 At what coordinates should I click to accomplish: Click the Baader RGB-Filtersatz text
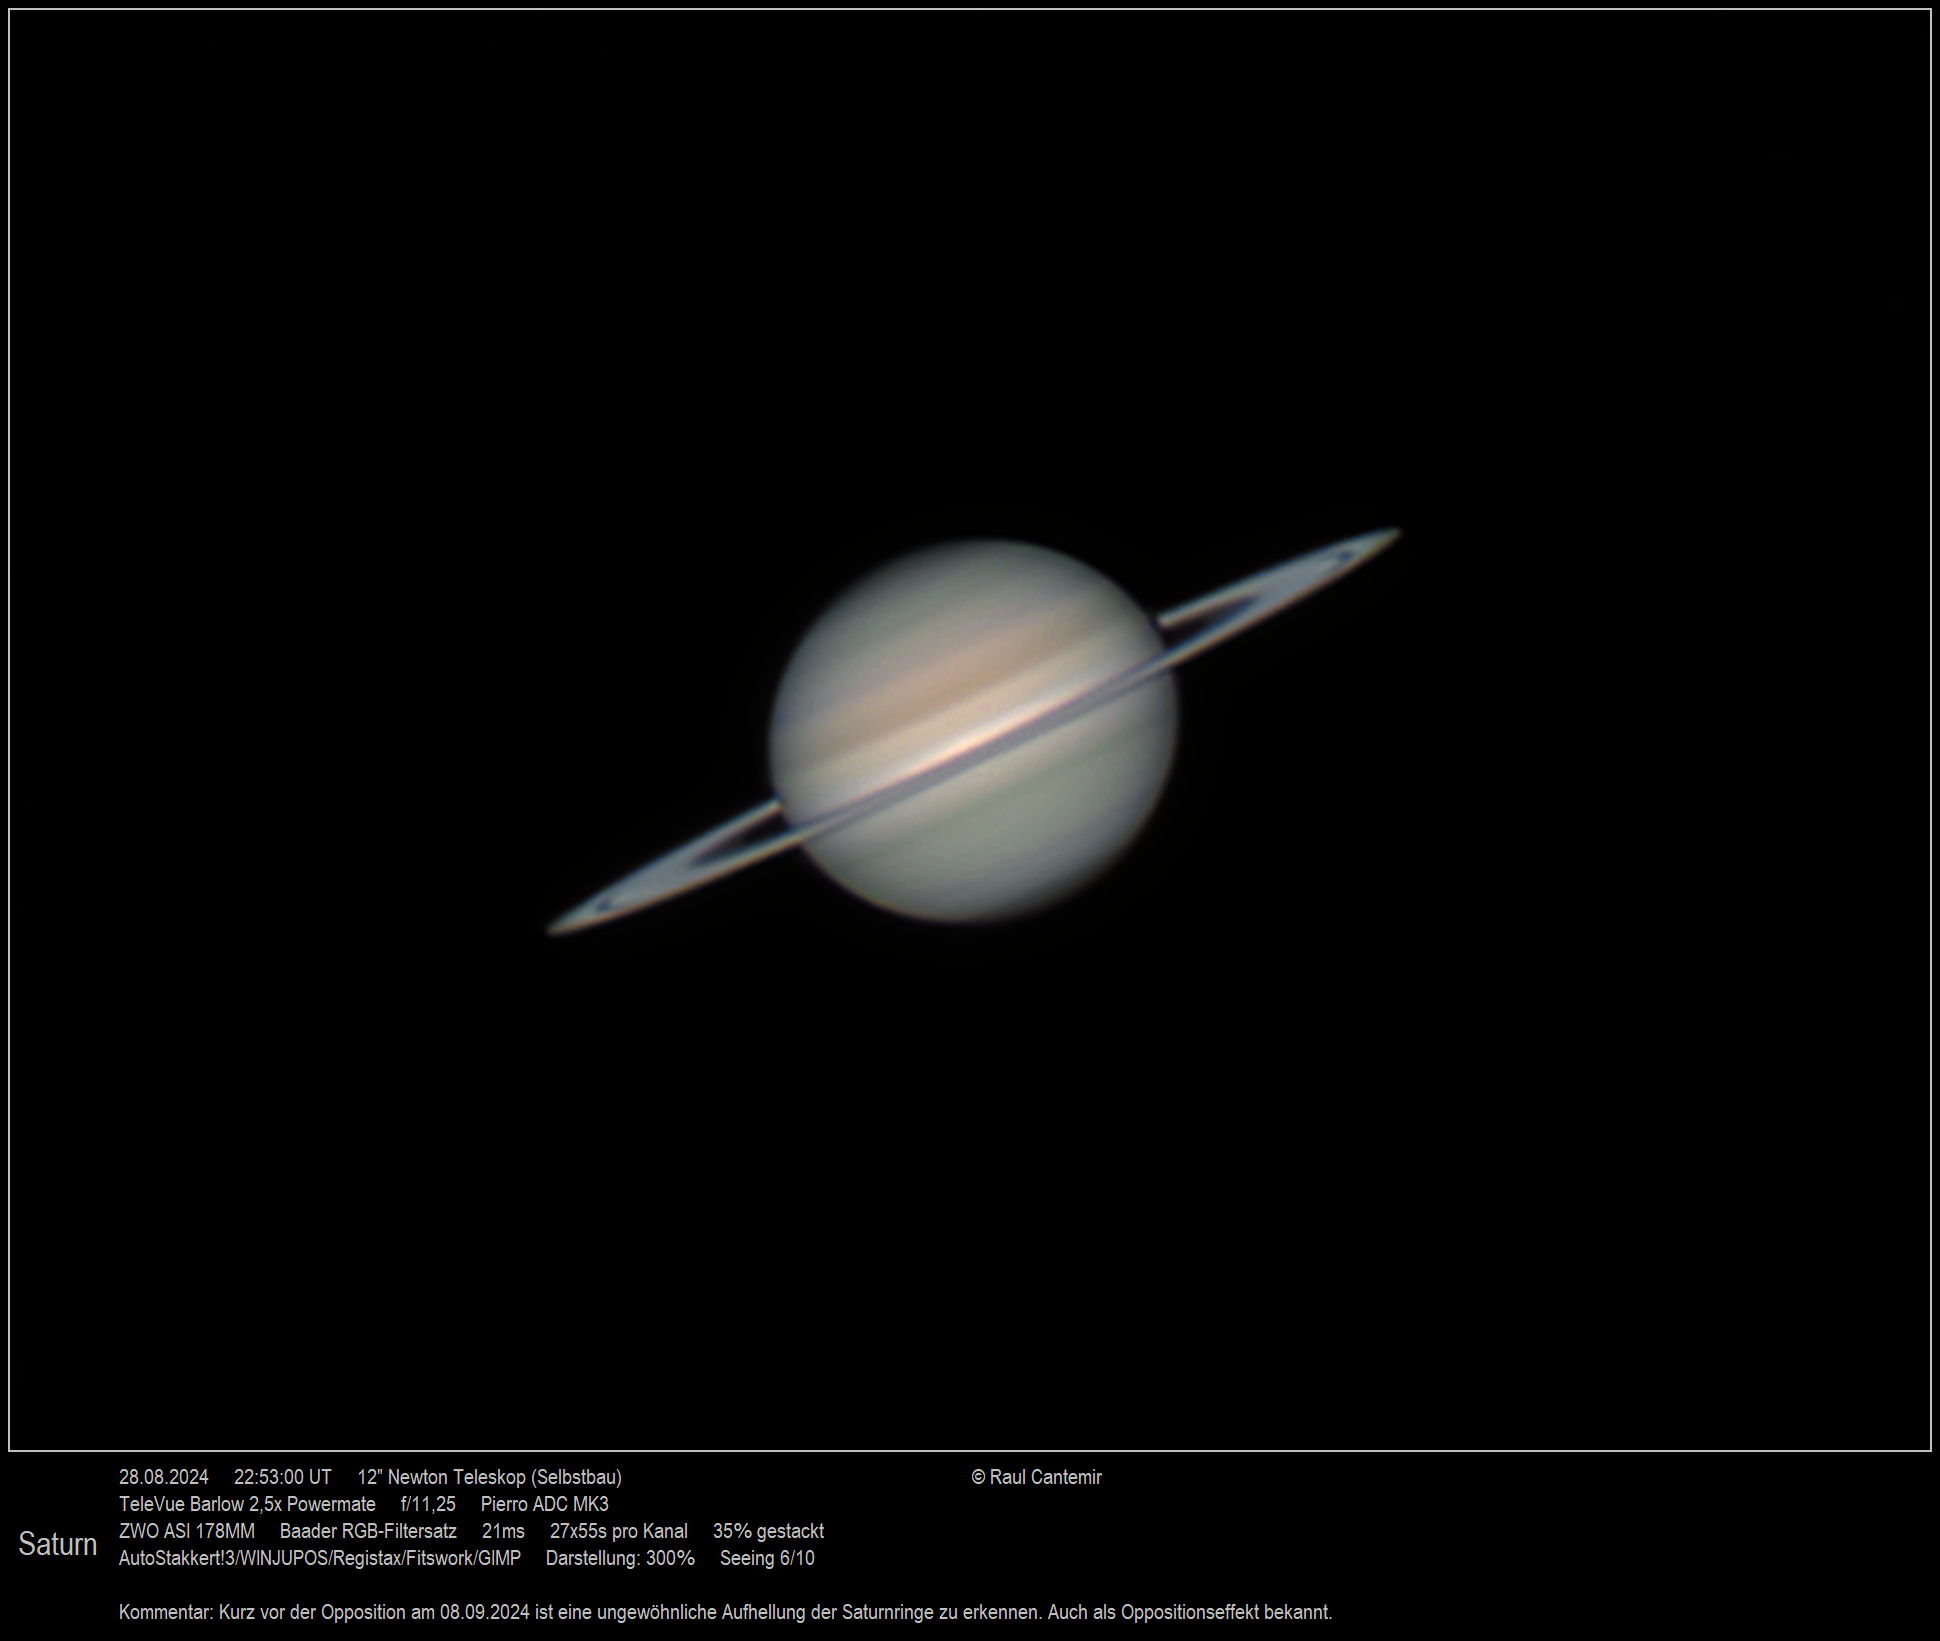click(368, 1531)
